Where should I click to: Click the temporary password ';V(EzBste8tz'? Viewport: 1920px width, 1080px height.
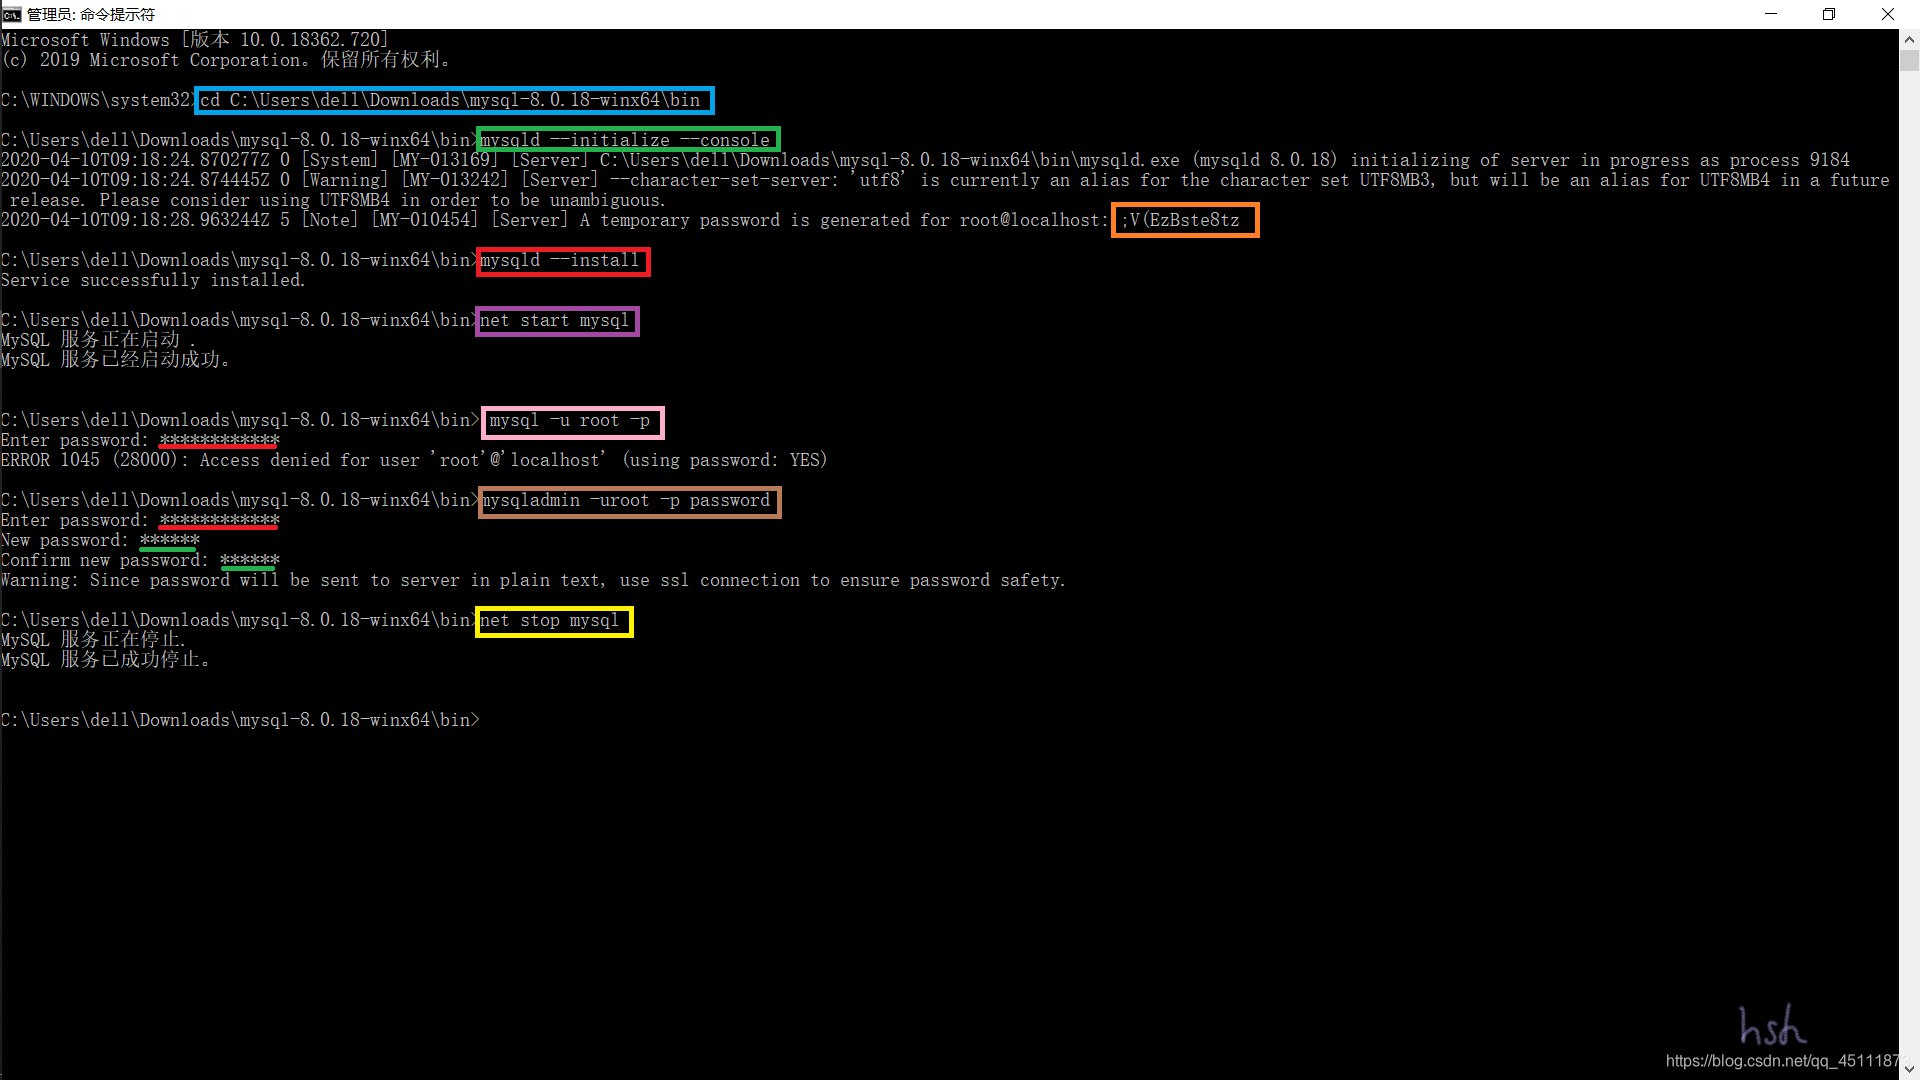[x=1180, y=220]
